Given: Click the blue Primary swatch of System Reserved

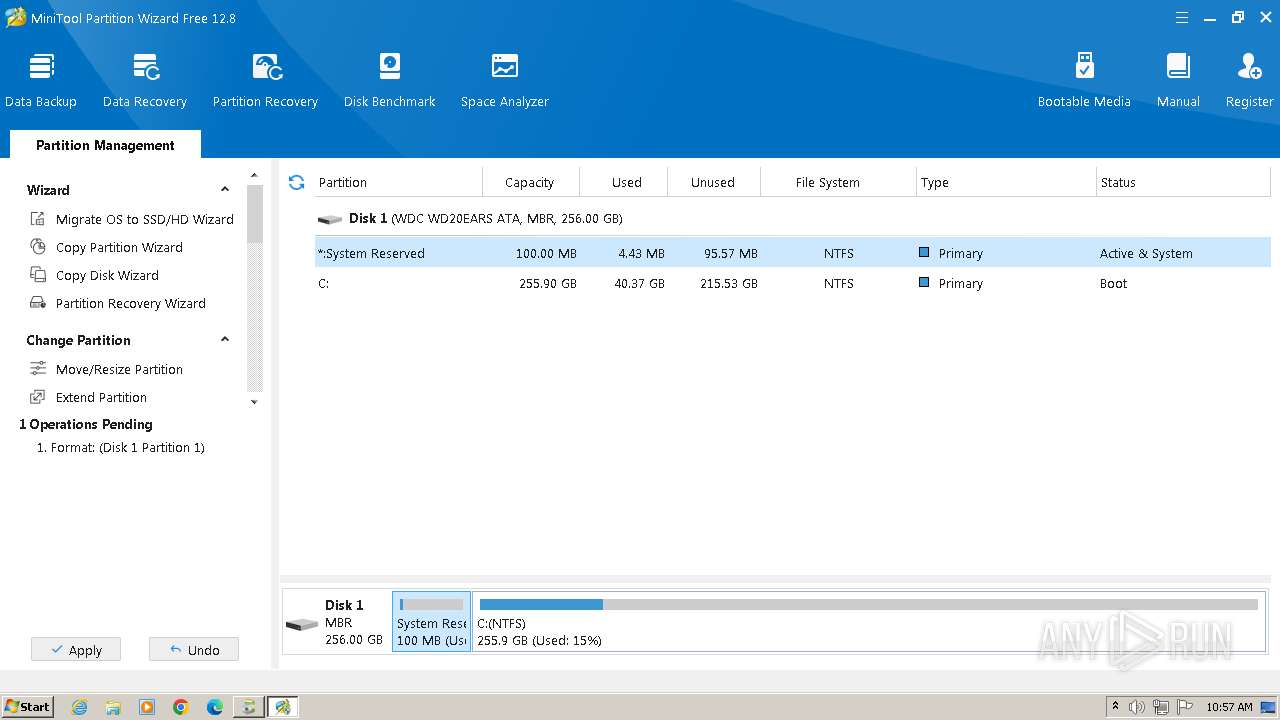Looking at the screenshot, I should 924,253.
